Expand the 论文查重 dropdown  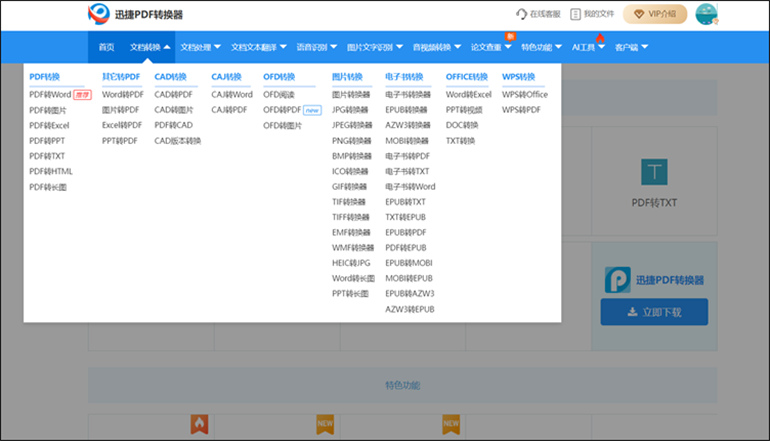point(491,47)
